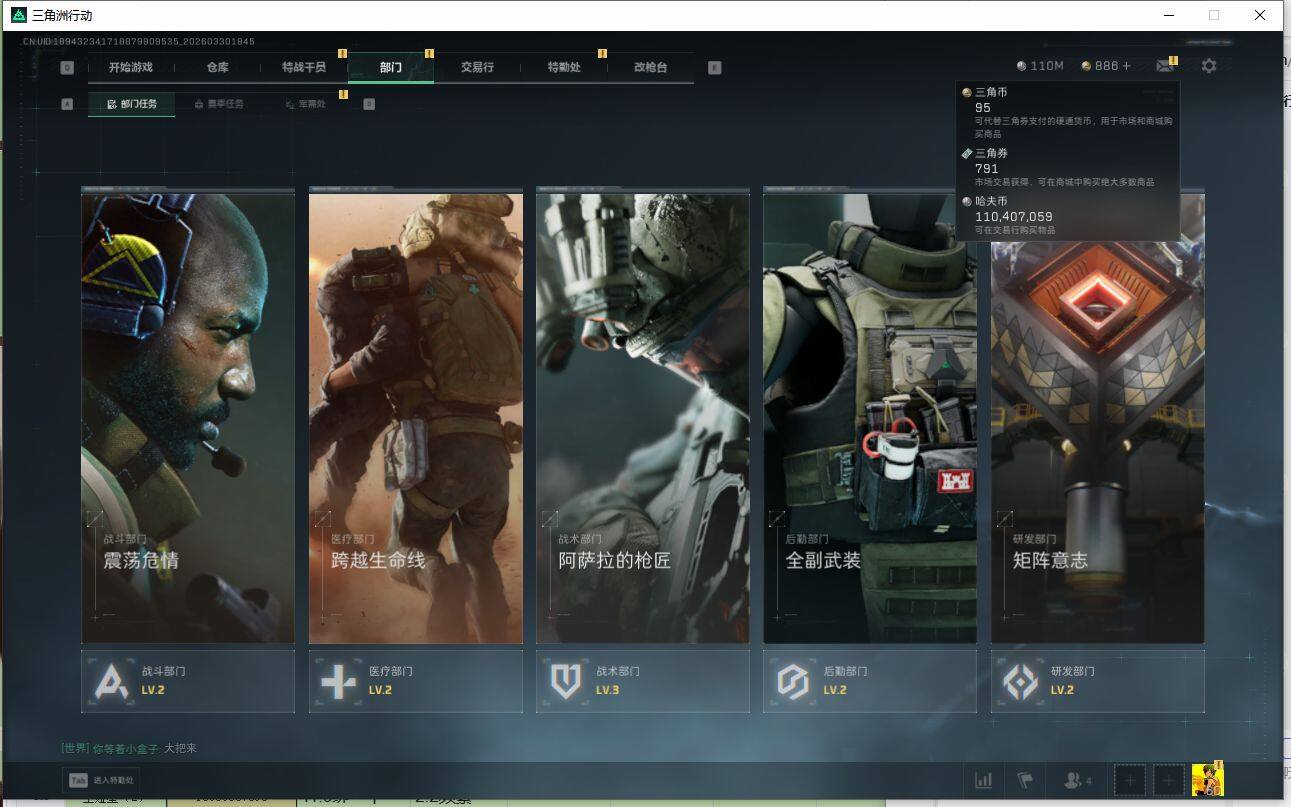The height and width of the screenshot is (807, 1291).
Task: Go to the 特战干员 tab
Action: tap(304, 67)
